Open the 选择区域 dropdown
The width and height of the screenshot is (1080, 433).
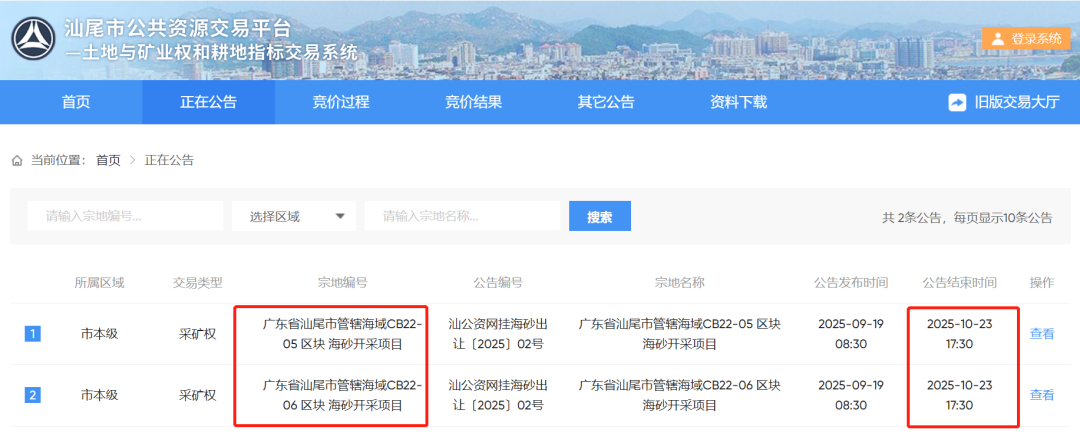(292, 216)
